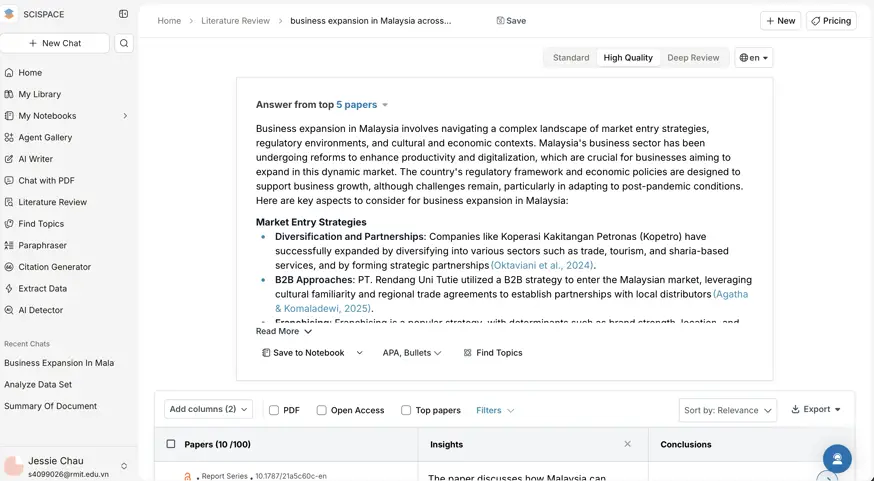Open Home in the sidebar
This screenshot has width=874, height=481.
[x=30, y=72]
